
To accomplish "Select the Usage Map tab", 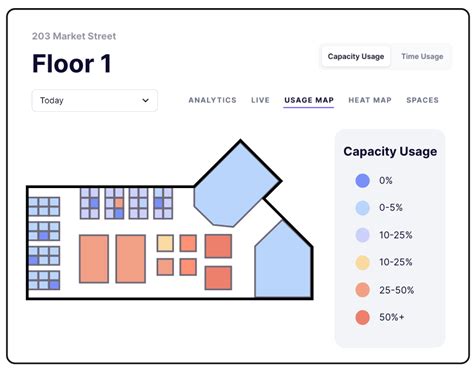I will [309, 100].
